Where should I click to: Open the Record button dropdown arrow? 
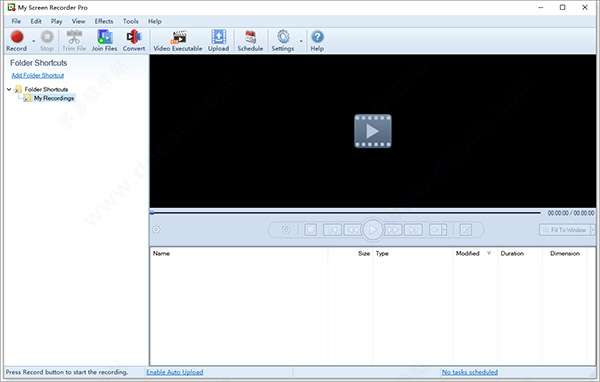pyautogui.click(x=34, y=41)
